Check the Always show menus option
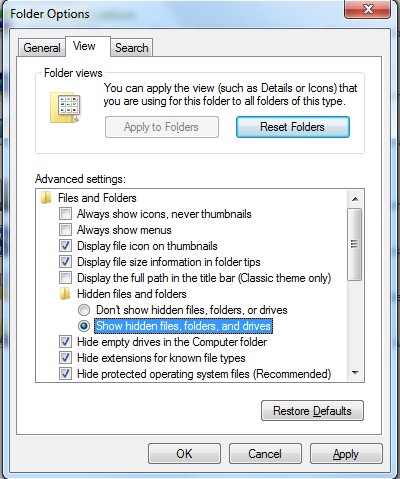Viewport: 400px width, 479px height. click(65, 230)
